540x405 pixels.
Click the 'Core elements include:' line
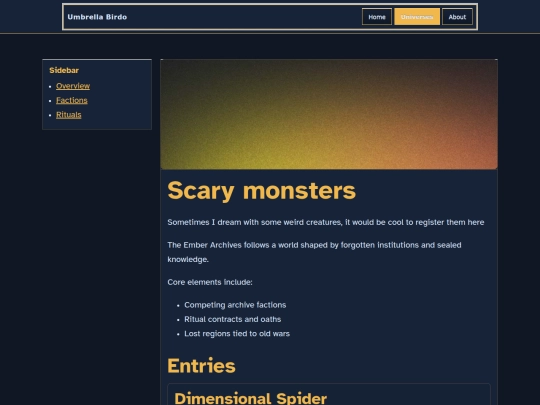coord(210,282)
